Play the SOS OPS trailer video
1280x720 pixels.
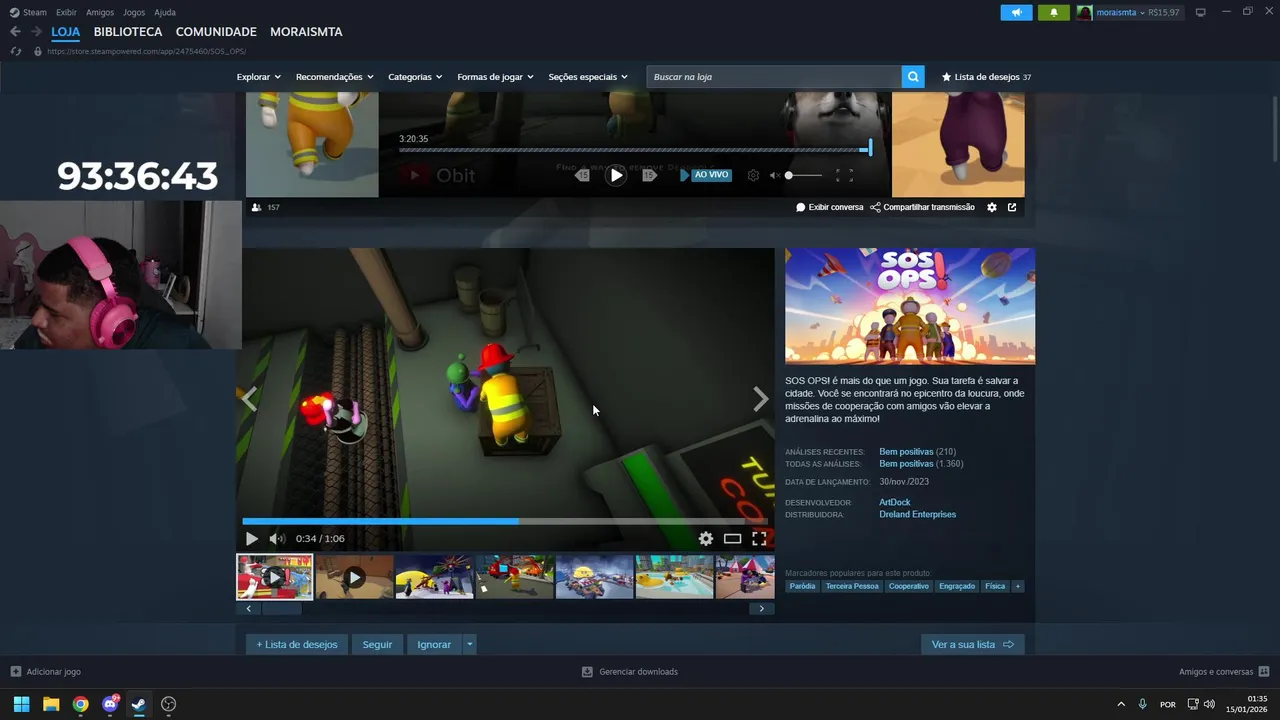251,539
